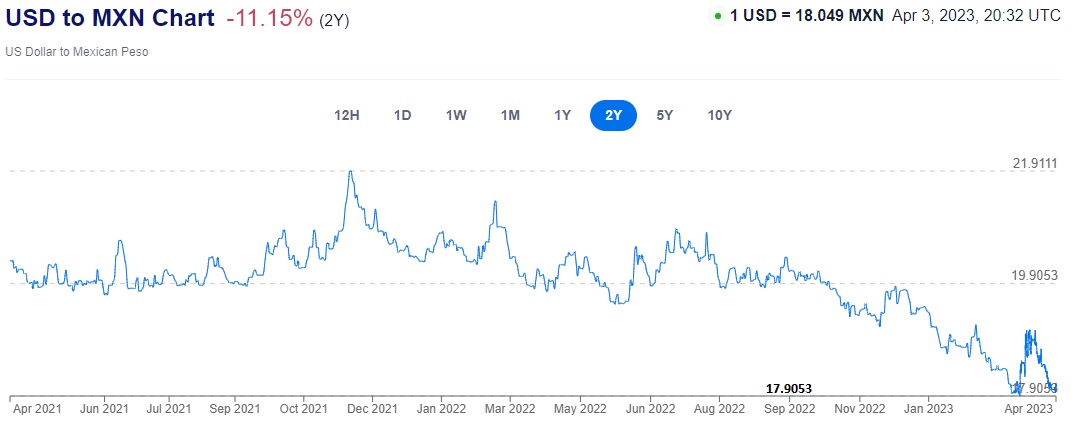Click the green live rate indicator dot
This screenshot has width=1083, height=423.
[718, 17]
